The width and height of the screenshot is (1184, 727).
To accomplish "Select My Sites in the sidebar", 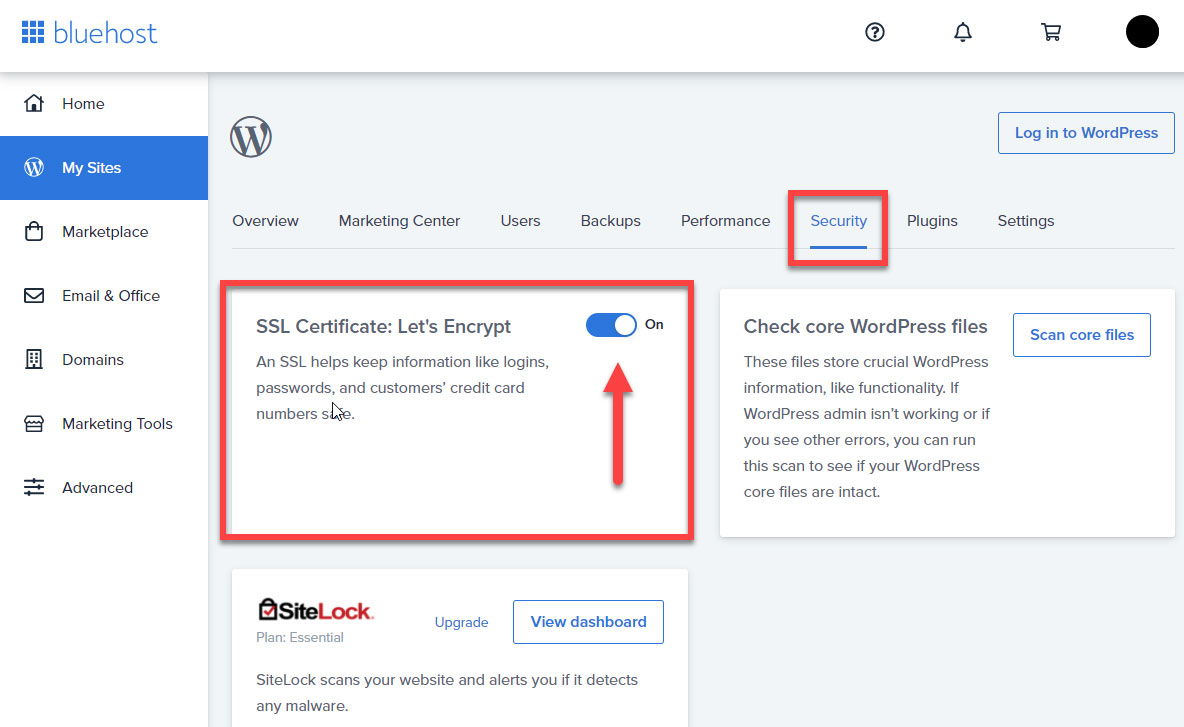I will pos(103,168).
